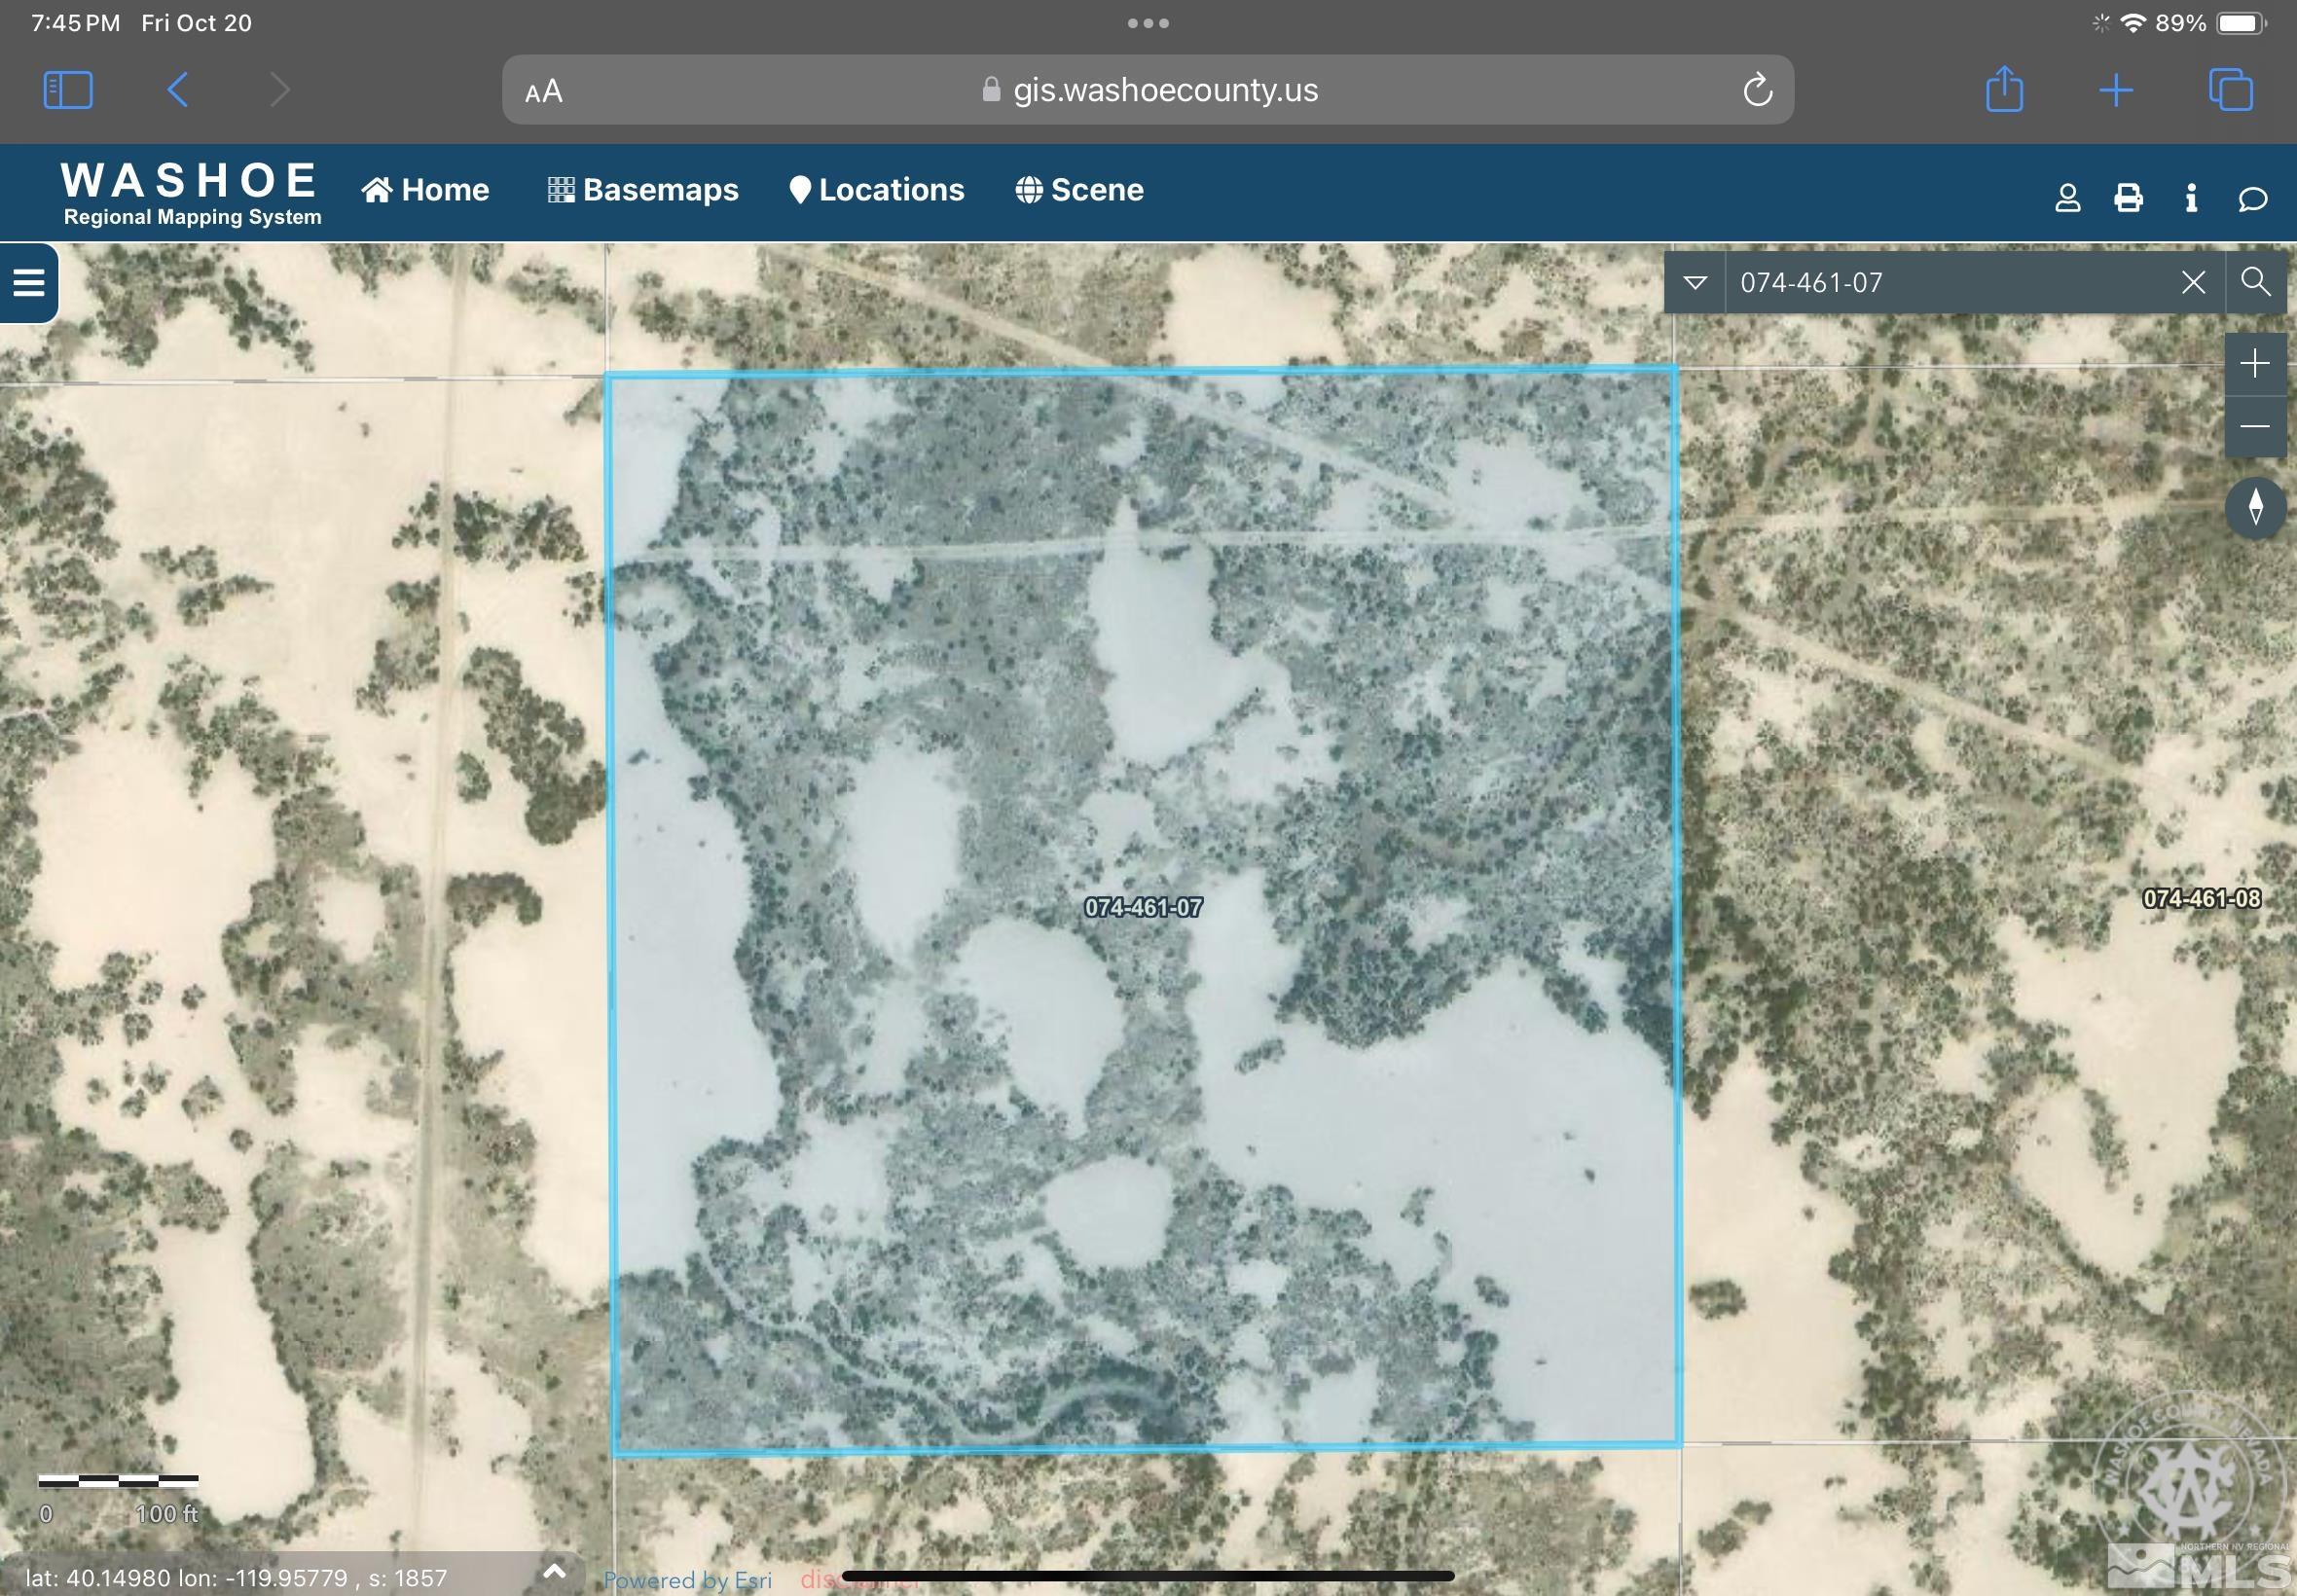The width and height of the screenshot is (2297, 1596).
Task: Expand the coordinates panel chevron
Action: pyautogui.click(x=553, y=1571)
